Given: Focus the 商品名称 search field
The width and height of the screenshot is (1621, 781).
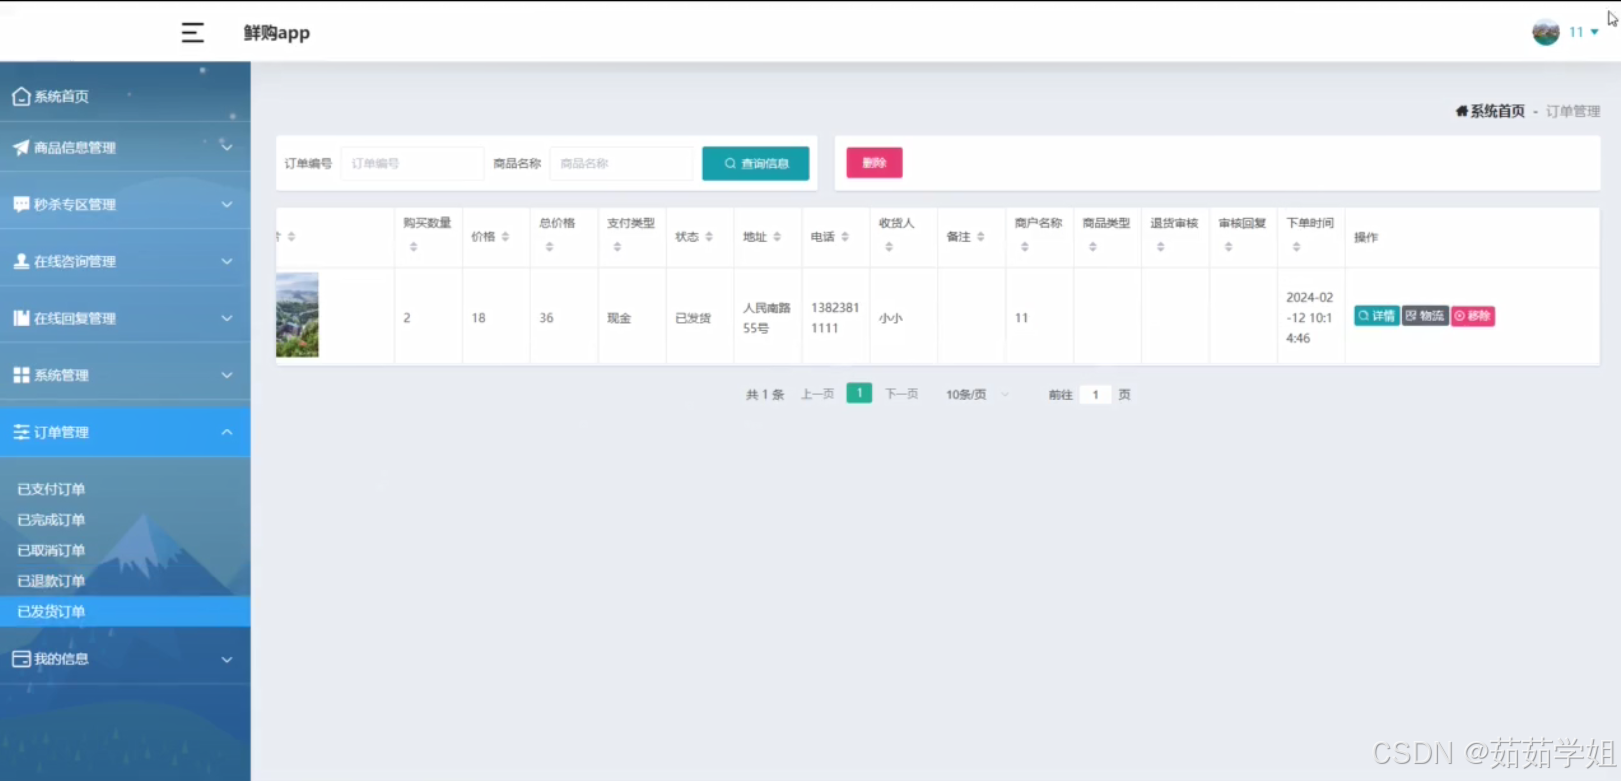Looking at the screenshot, I should click(x=621, y=163).
